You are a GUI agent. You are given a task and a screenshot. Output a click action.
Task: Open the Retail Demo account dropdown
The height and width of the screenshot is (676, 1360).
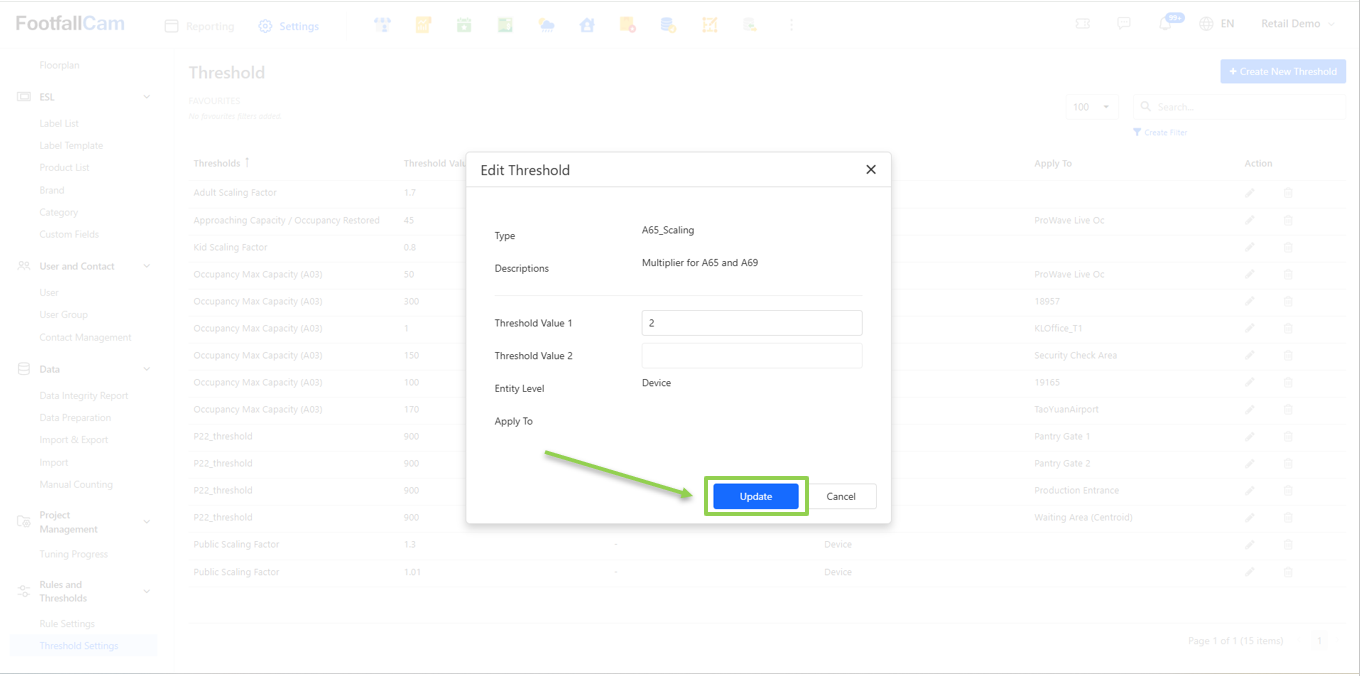[x=1297, y=24]
